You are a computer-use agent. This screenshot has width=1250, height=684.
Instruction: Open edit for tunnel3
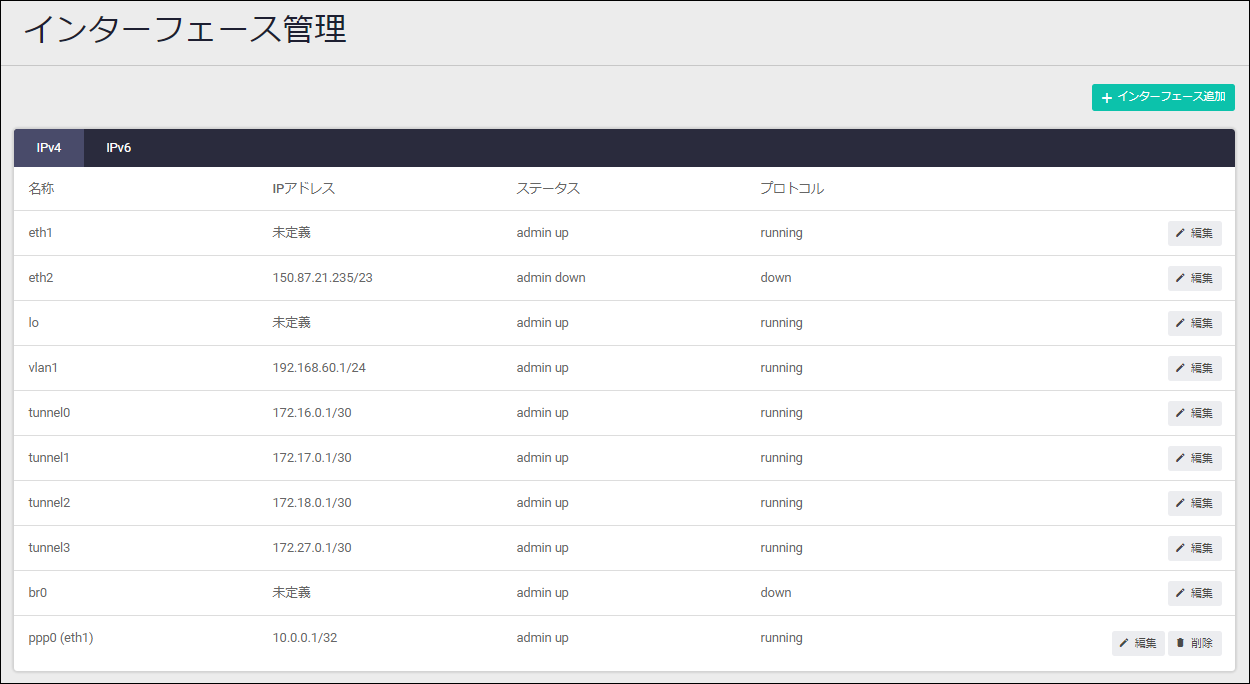coord(1194,548)
